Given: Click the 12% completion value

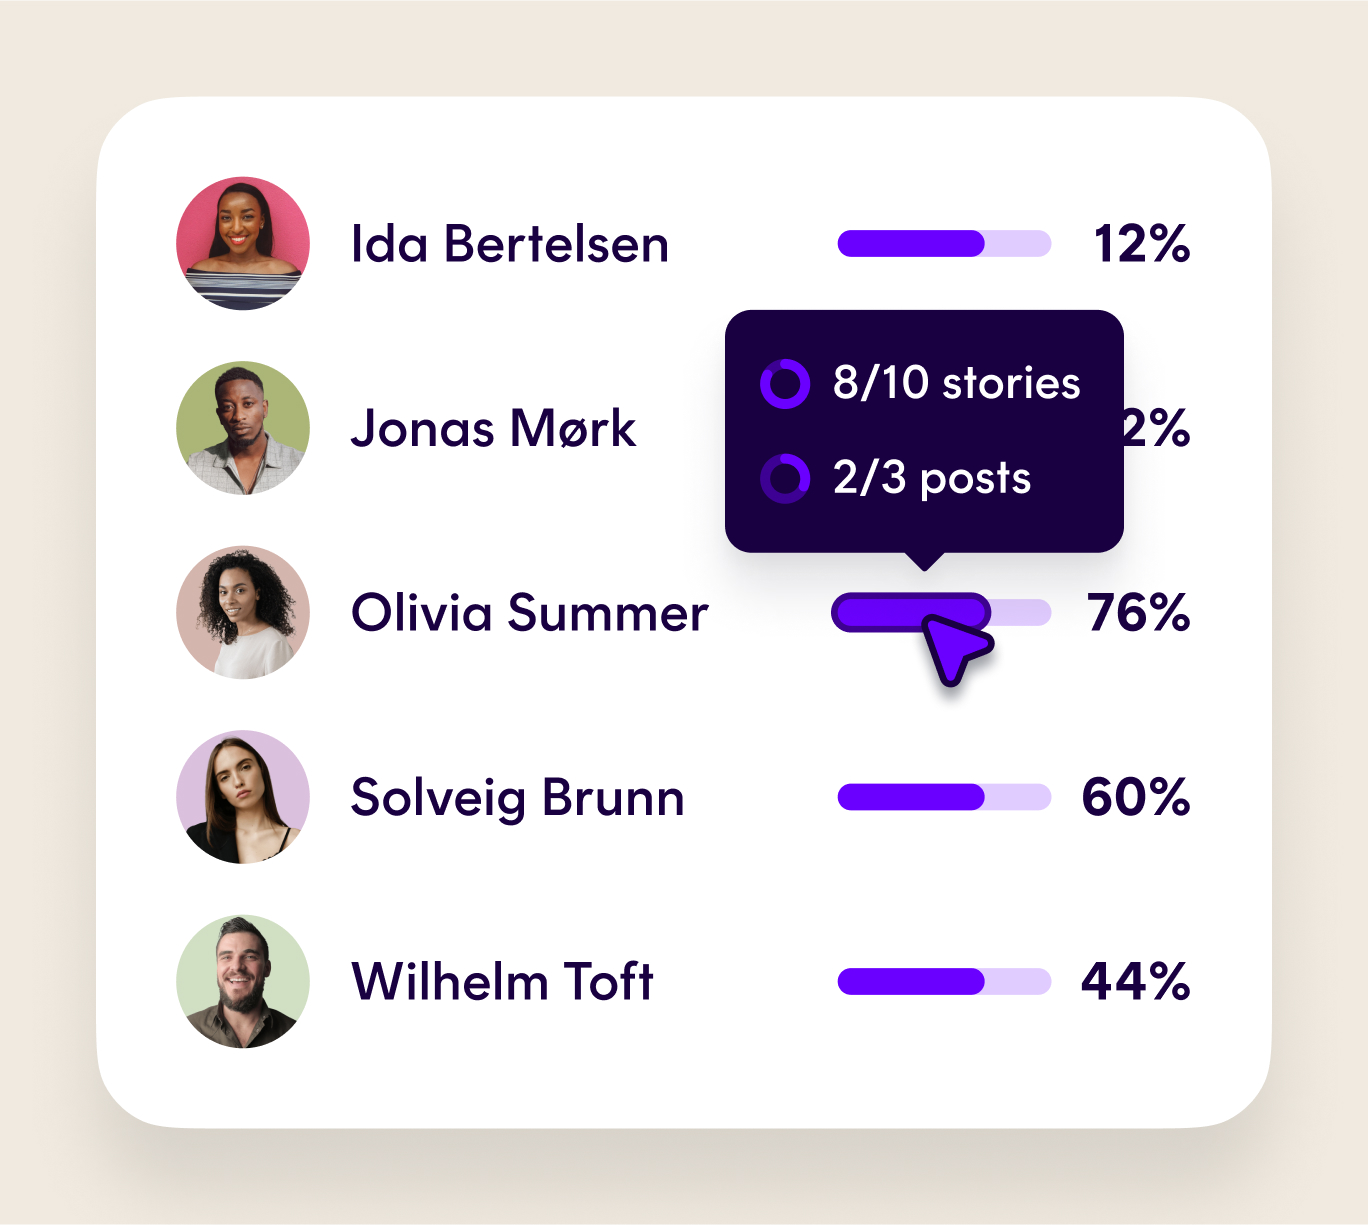Looking at the screenshot, I should click(x=1142, y=244).
